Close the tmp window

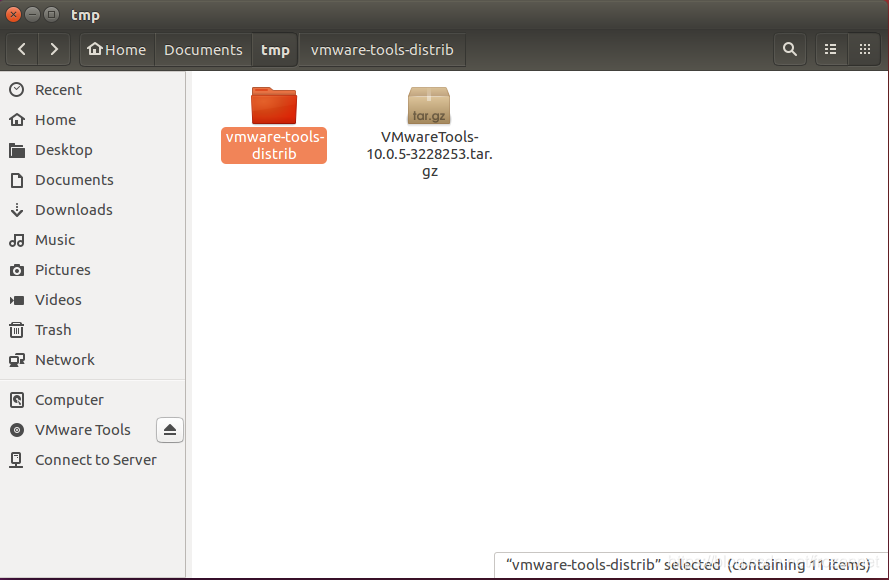pyautogui.click(x=14, y=14)
